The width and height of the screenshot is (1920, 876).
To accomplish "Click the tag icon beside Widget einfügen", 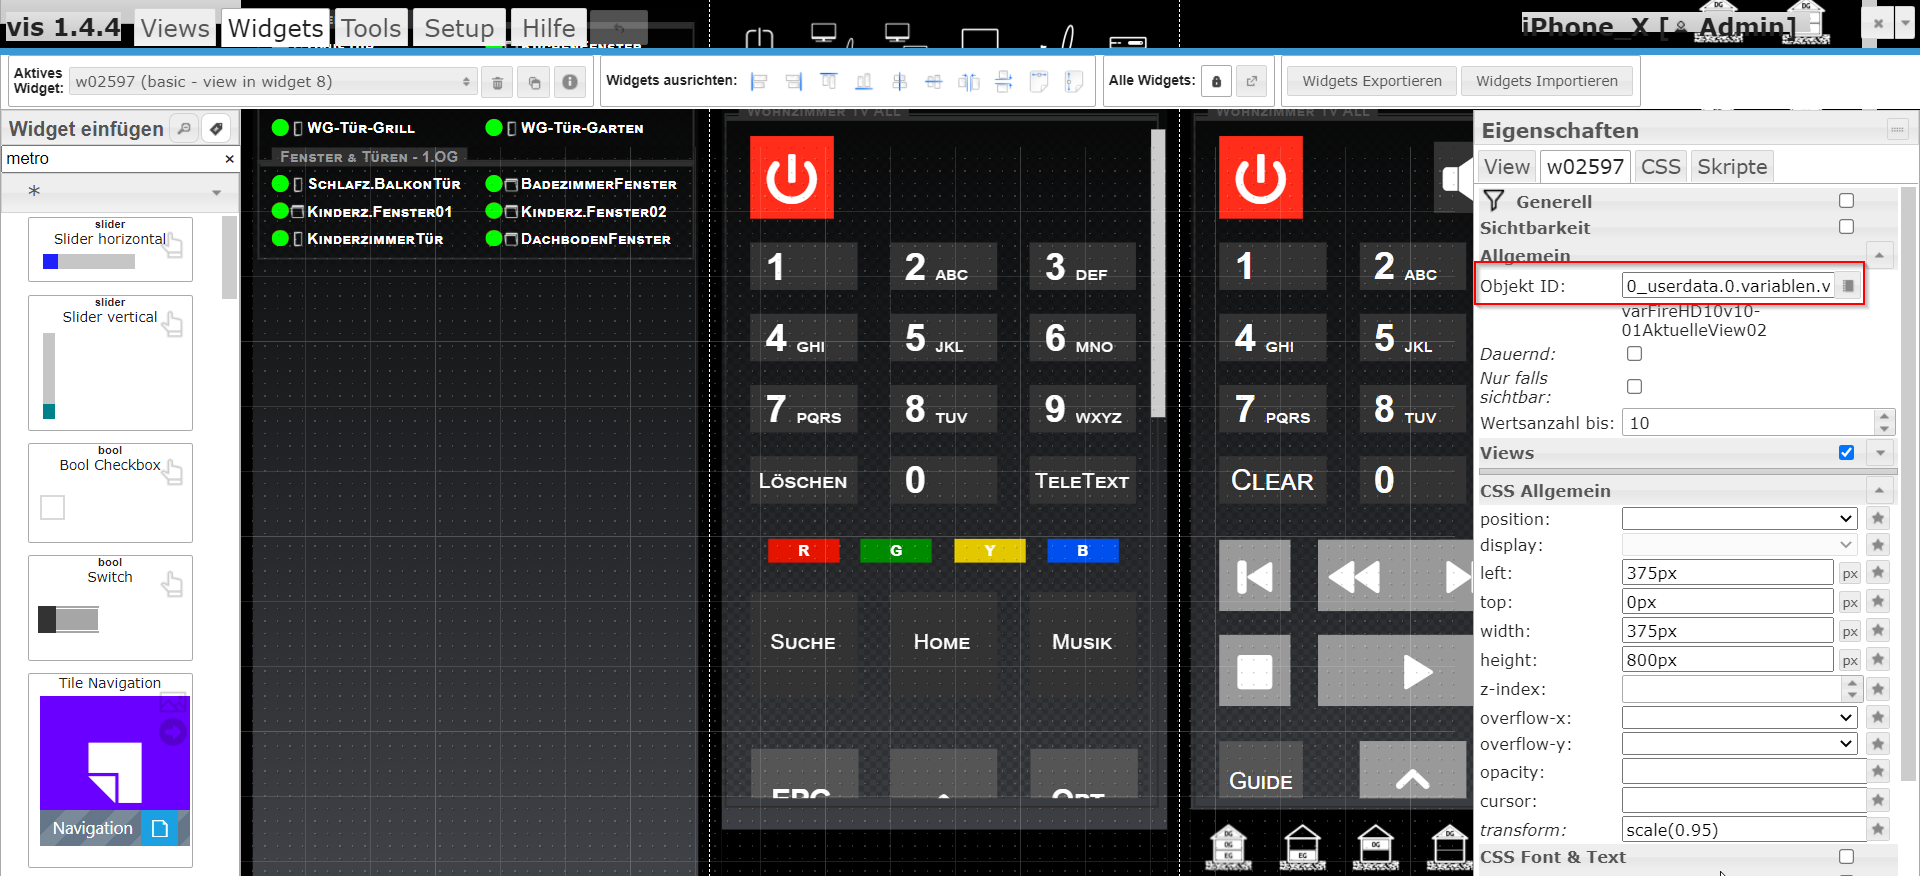I will tap(216, 128).
